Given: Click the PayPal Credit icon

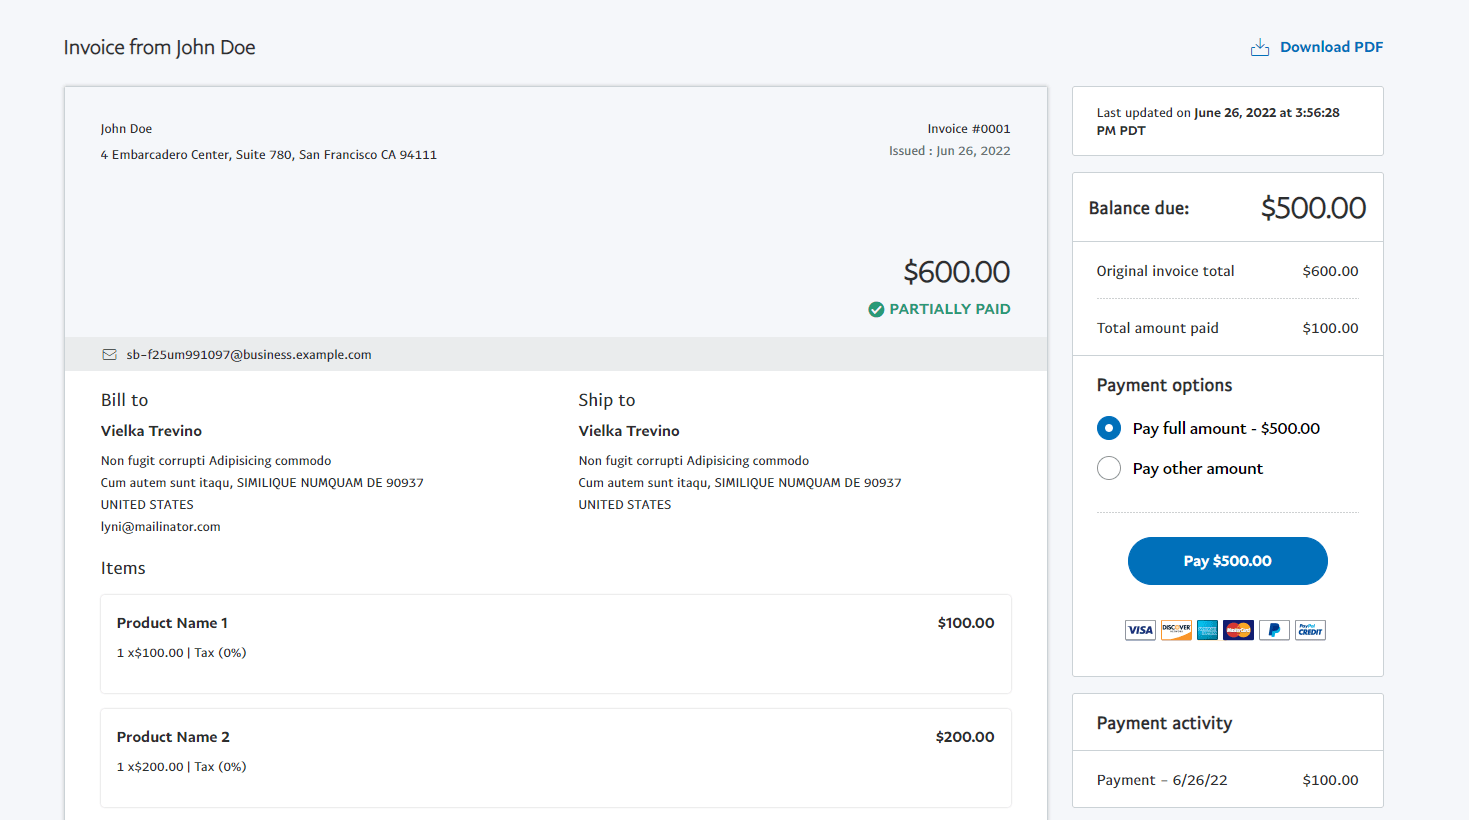Looking at the screenshot, I should (x=1310, y=630).
